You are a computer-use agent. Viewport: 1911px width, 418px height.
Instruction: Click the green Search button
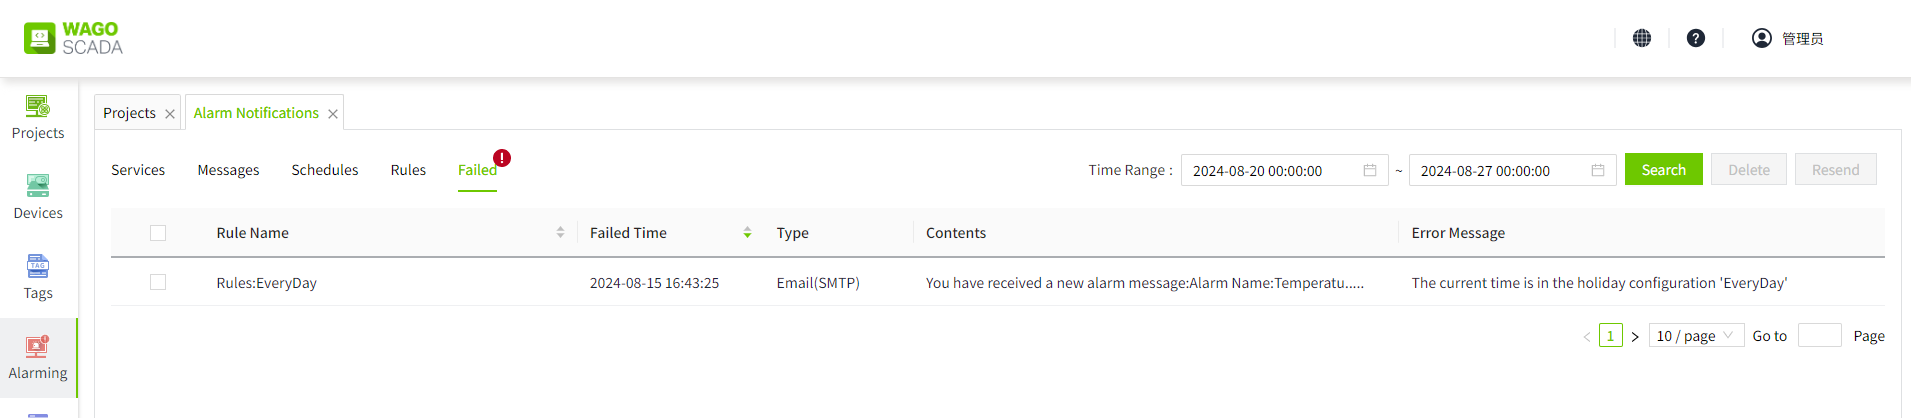coord(1663,170)
